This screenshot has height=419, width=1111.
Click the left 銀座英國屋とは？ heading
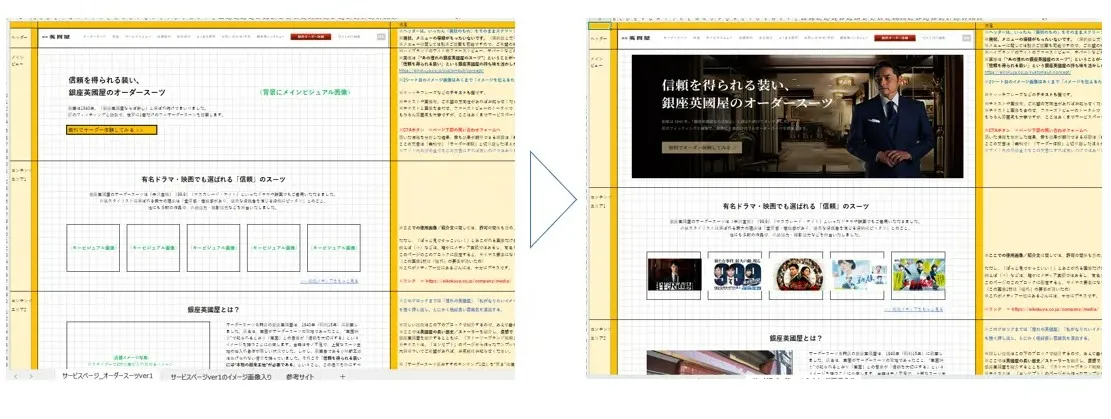click(213, 310)
